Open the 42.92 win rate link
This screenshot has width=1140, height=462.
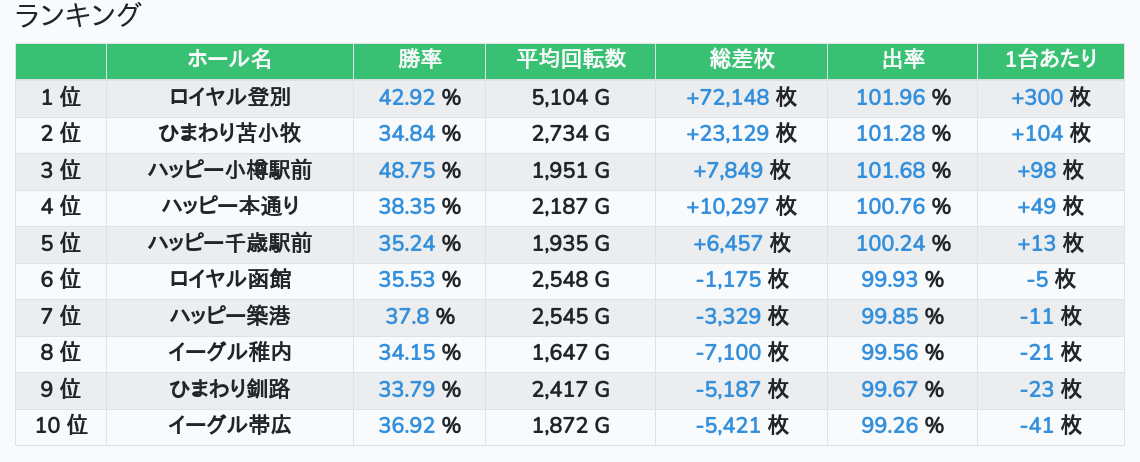(x=408, y=98)
